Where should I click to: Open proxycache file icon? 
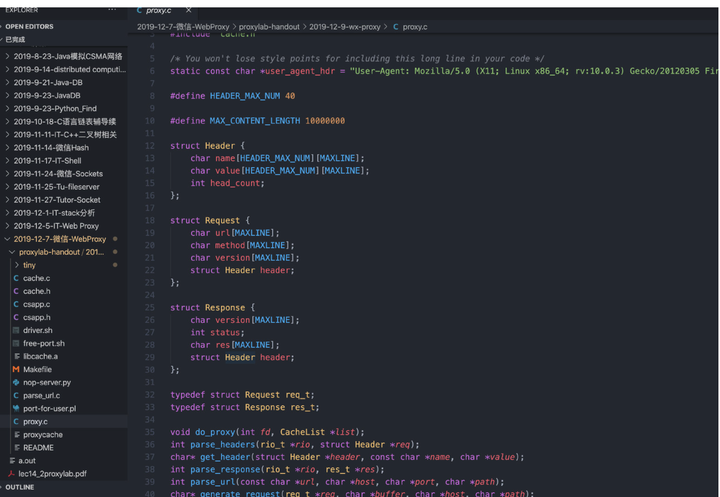pos(17,435)
